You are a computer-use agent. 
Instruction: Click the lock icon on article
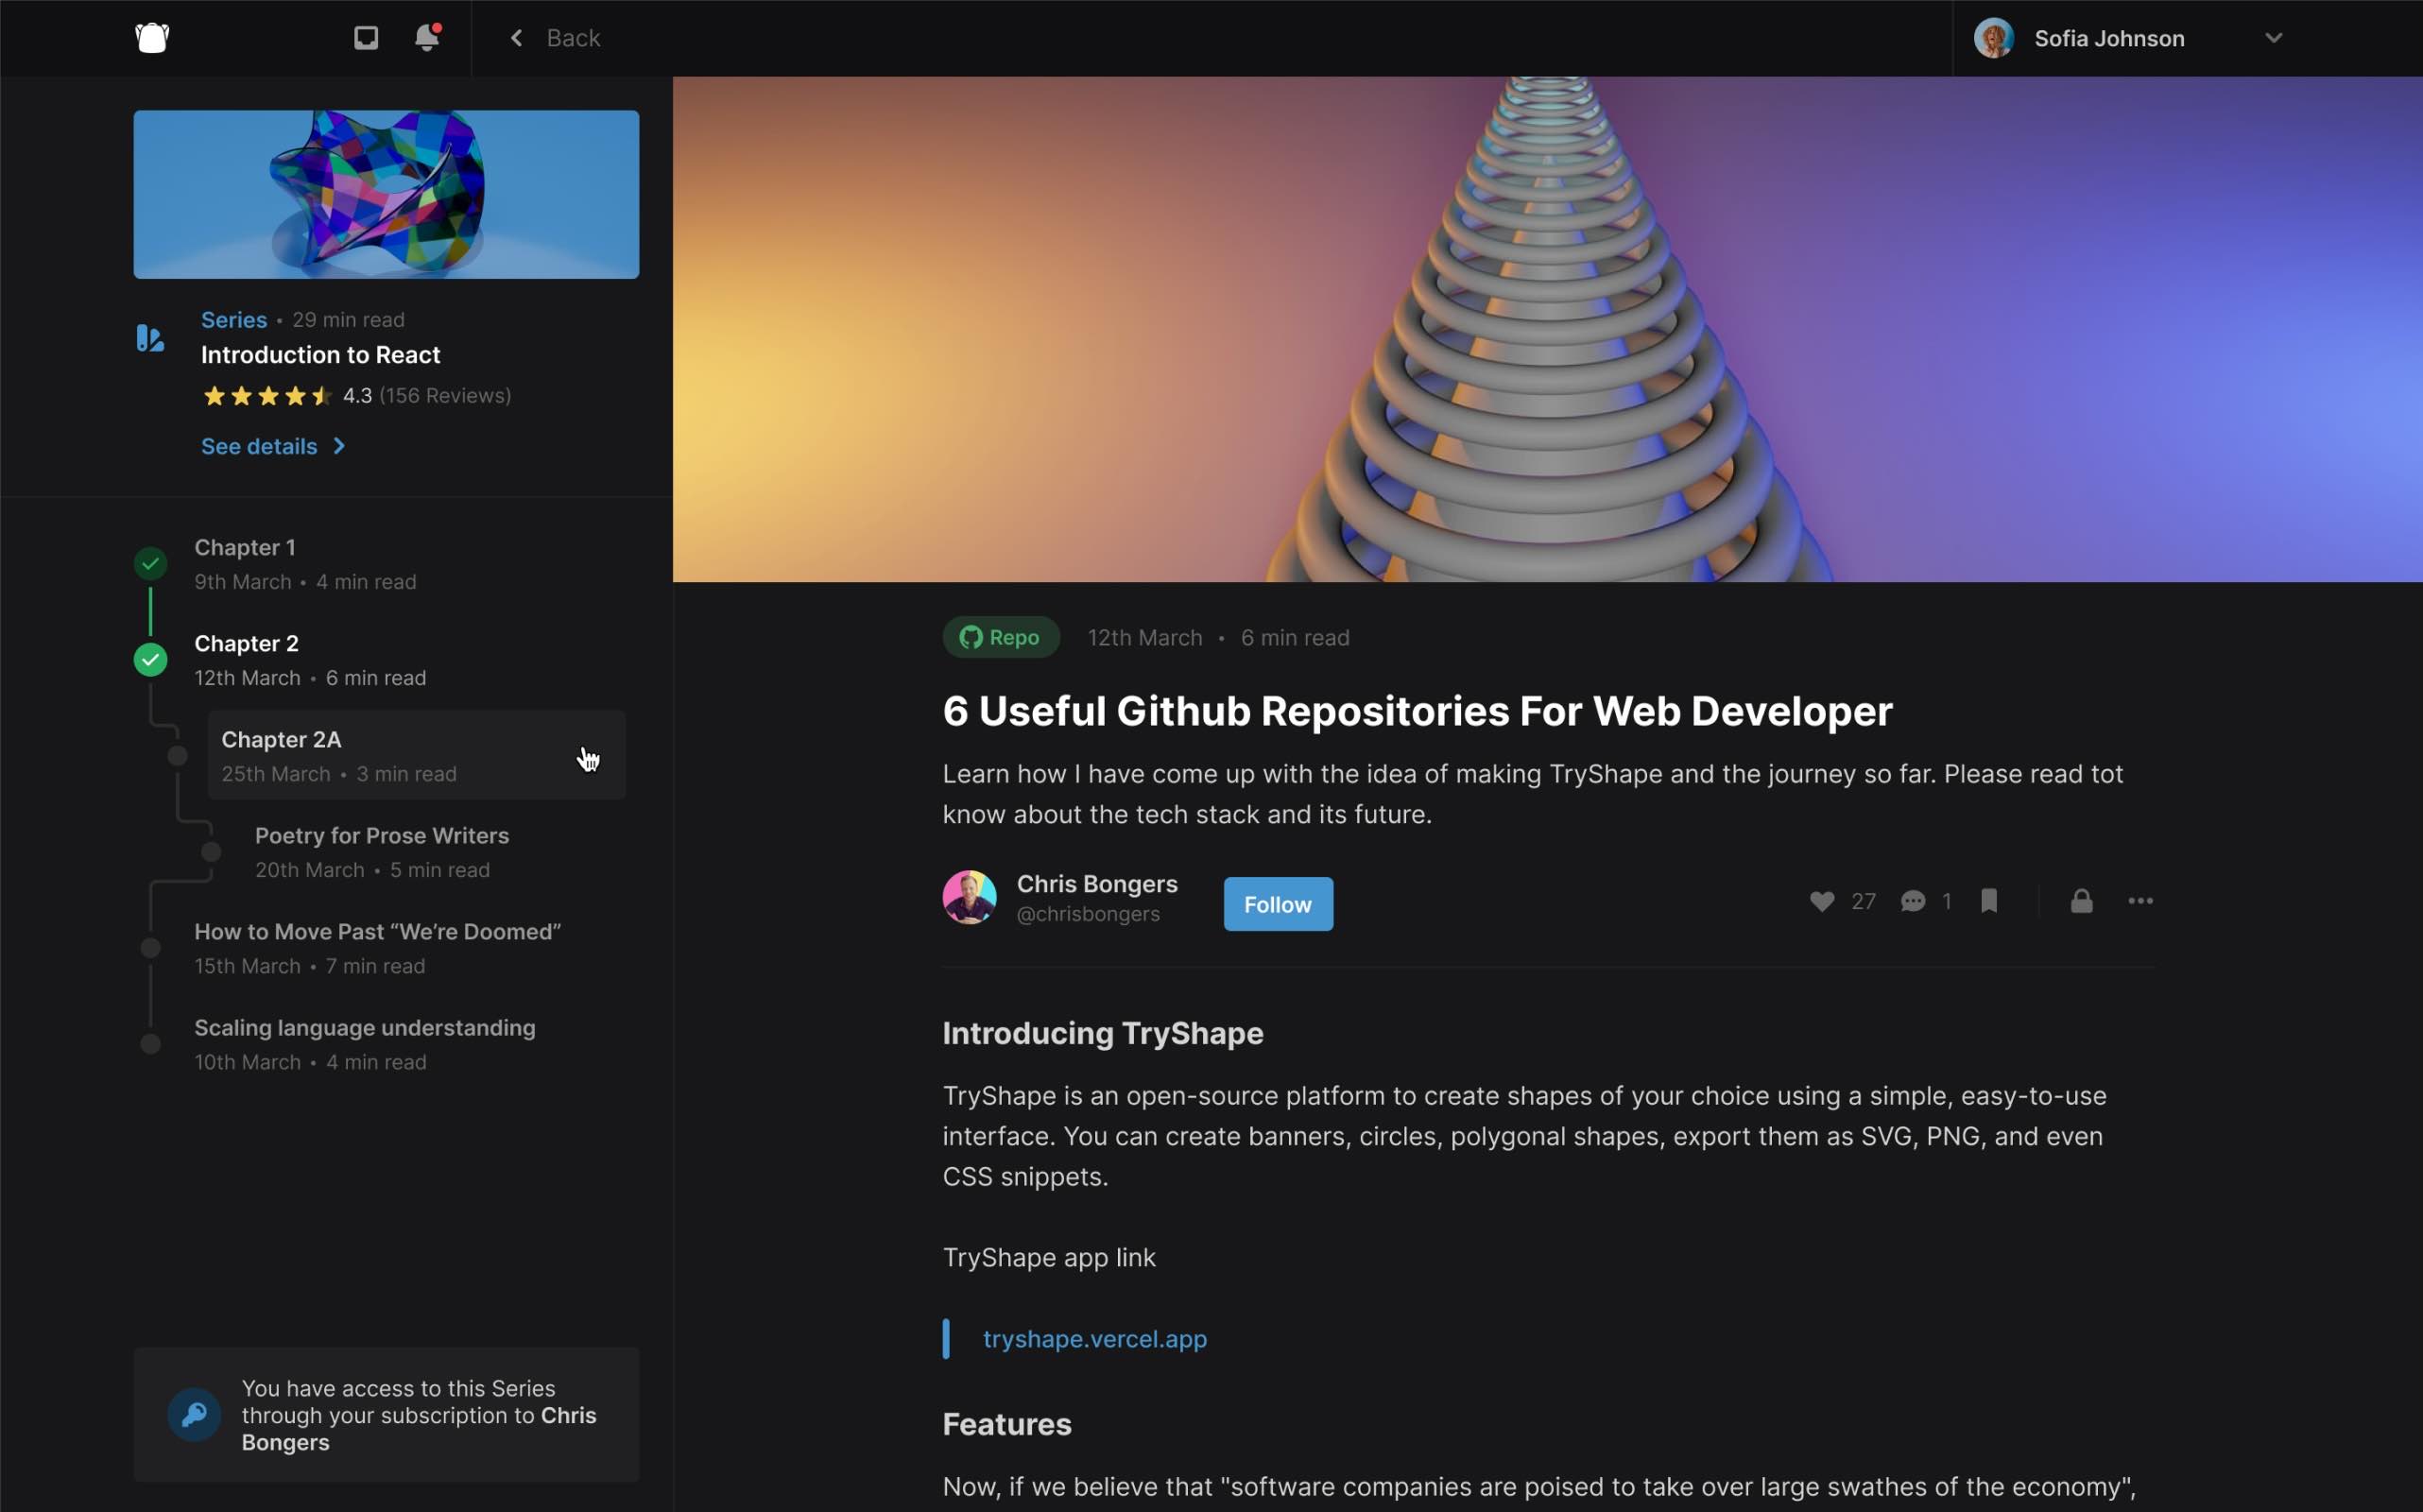tap(2080, 899)
